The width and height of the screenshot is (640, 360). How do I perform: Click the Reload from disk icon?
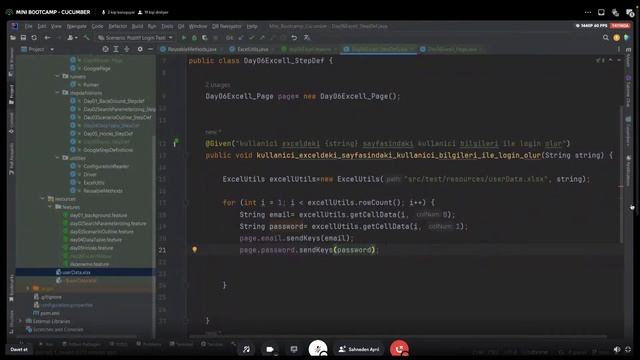34,38
